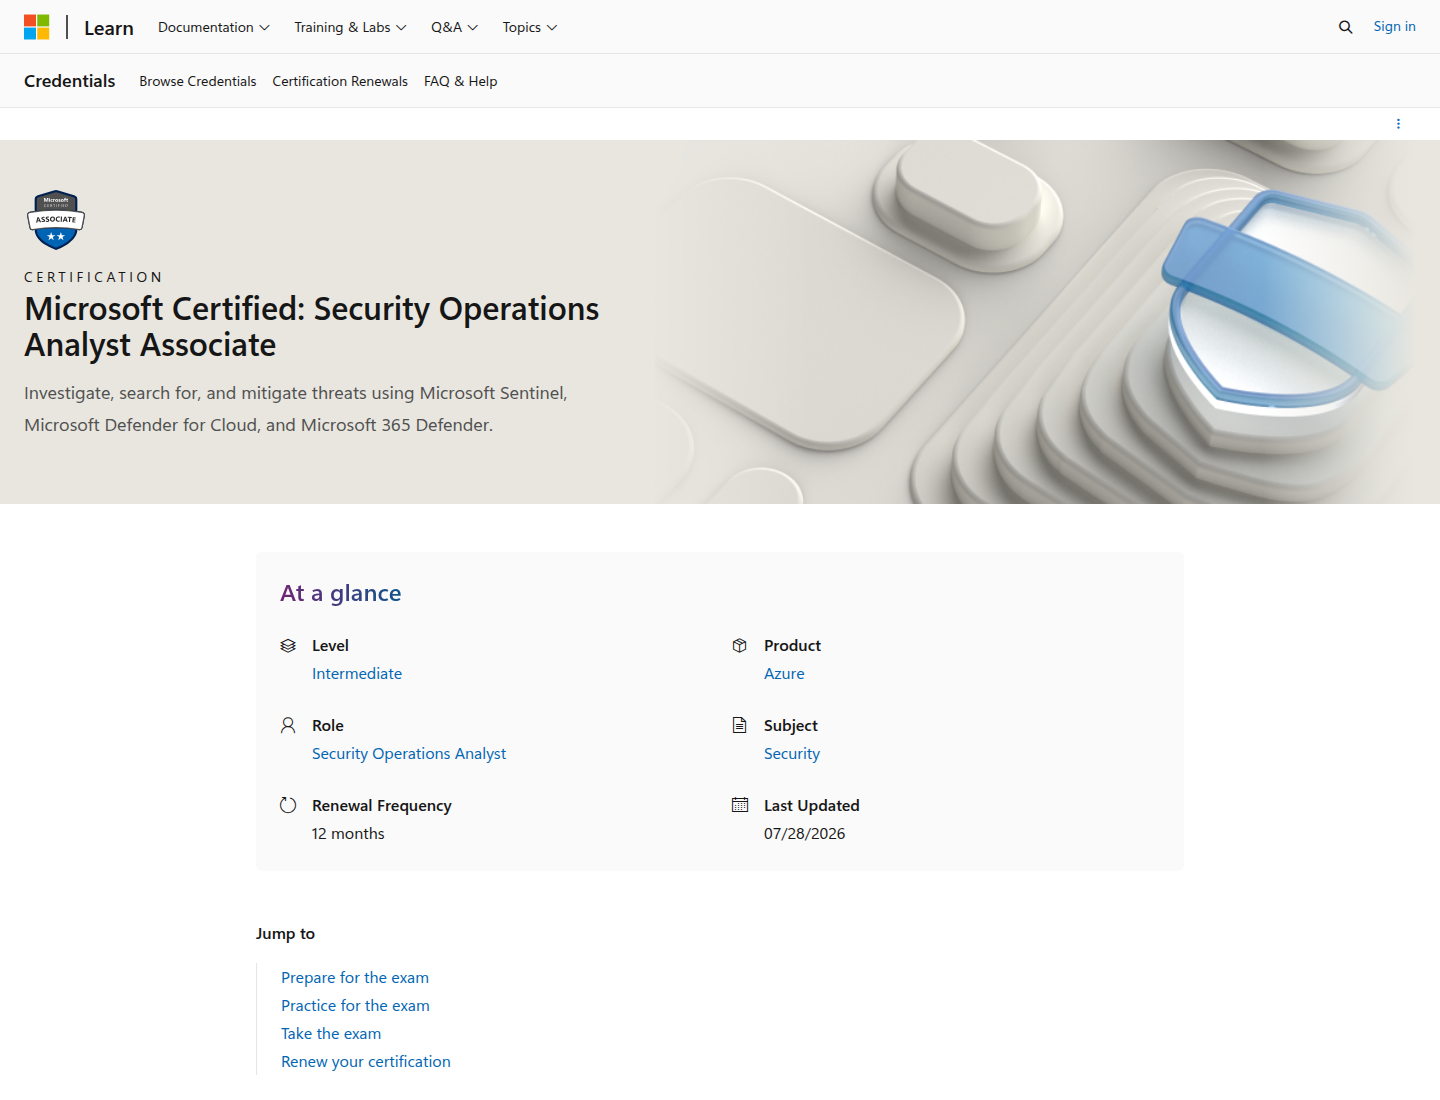Click the Renewal Frequency label
The image size is (1440, 1100).
(382, 806)
